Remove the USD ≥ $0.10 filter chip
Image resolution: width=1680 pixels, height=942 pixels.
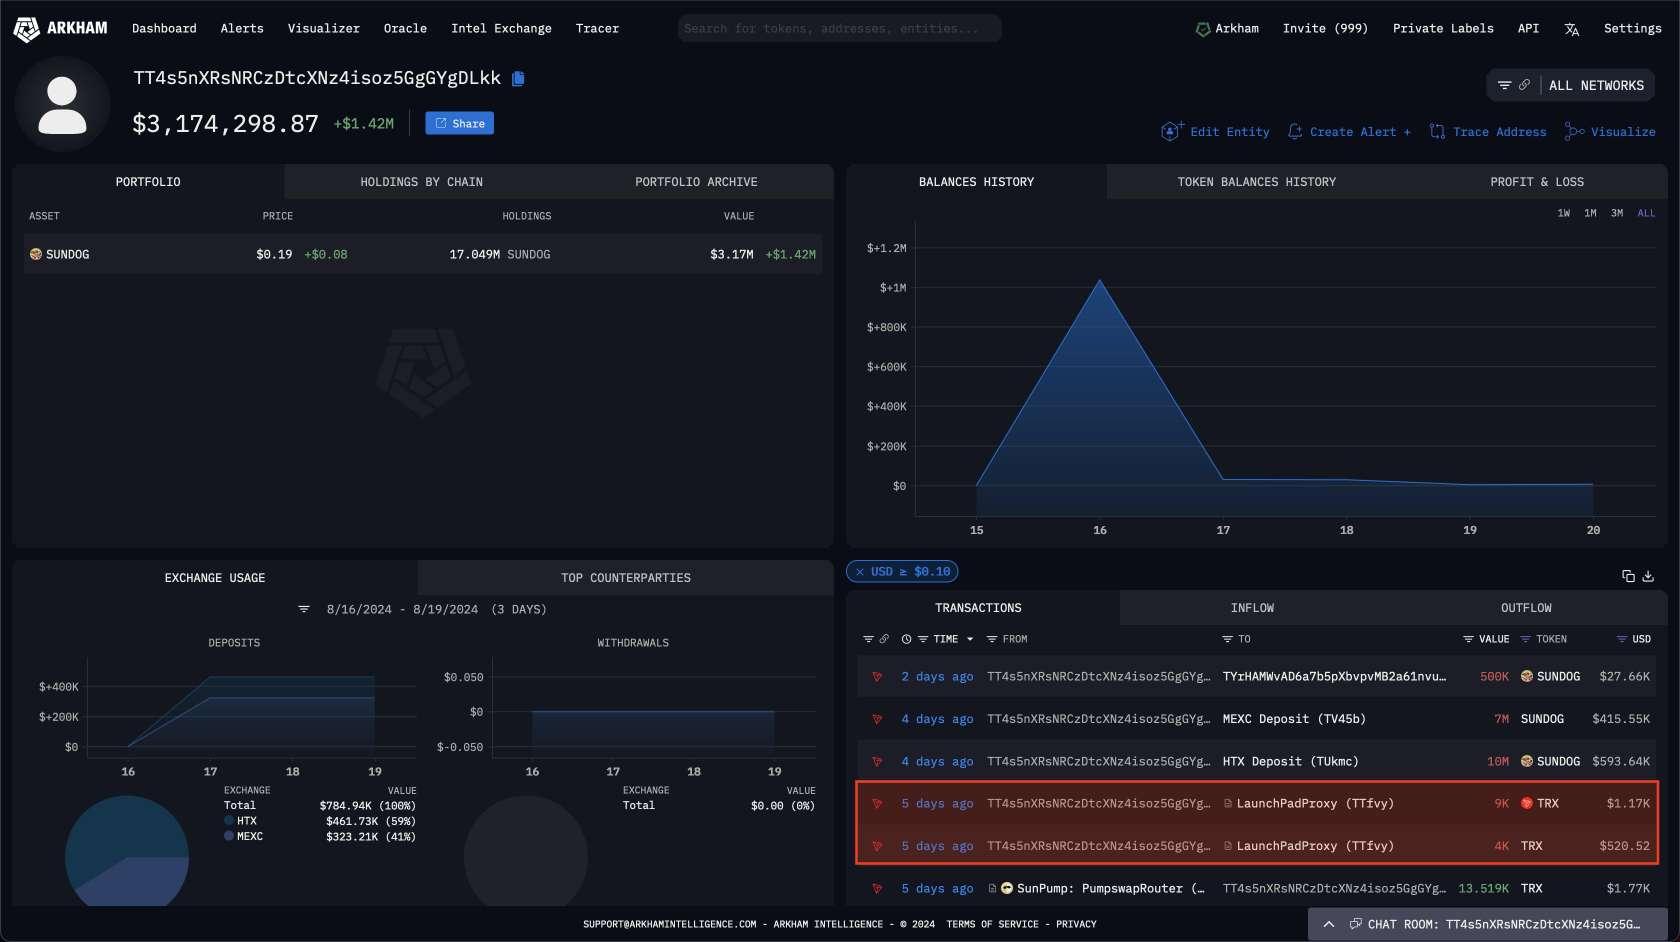(860, 572)
